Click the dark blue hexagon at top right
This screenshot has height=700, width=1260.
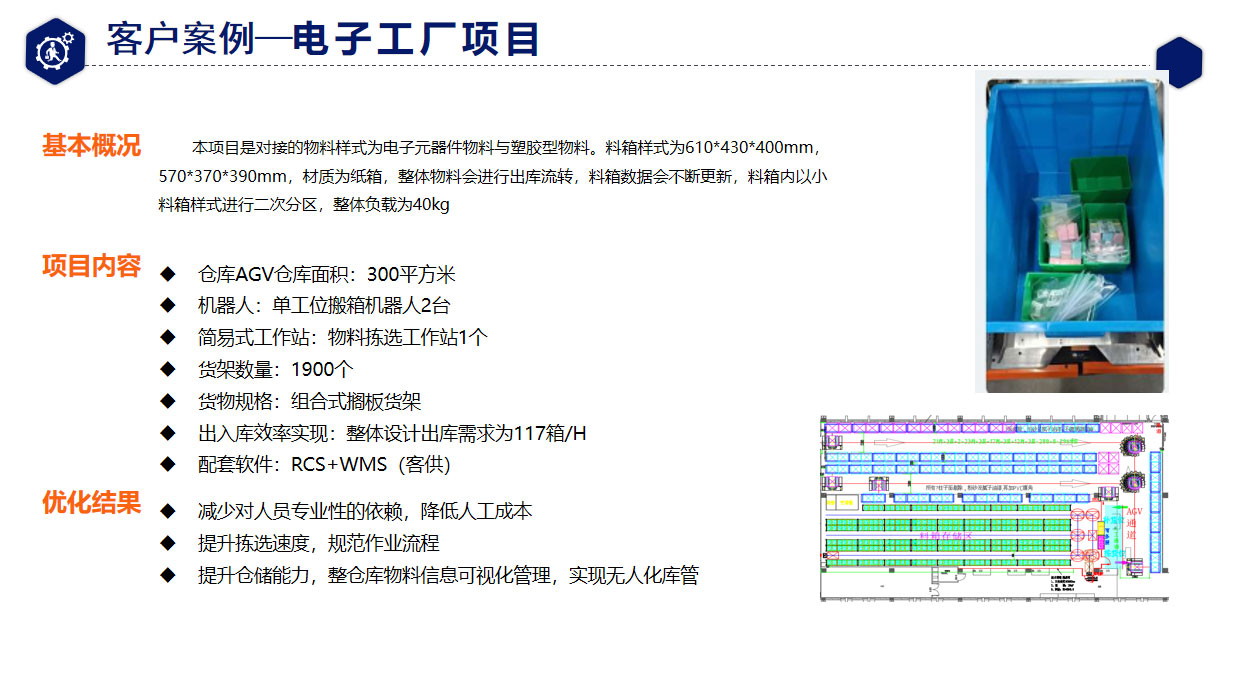click(1179, 62)
